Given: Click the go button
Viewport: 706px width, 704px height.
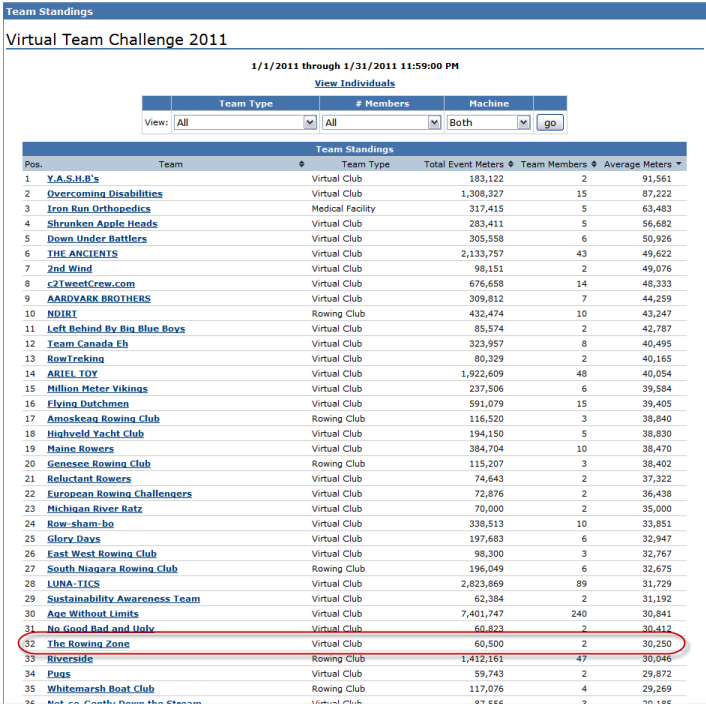Looking at the screenshot, I should click(550, 123).
